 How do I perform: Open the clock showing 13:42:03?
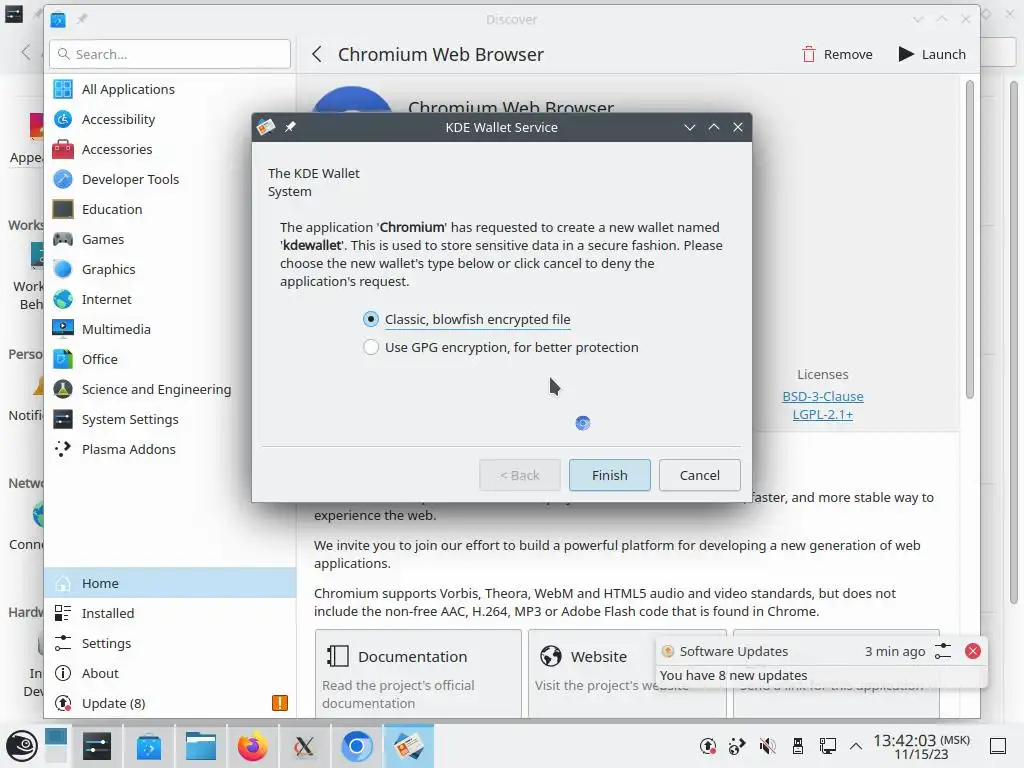(x=921, y=746)
